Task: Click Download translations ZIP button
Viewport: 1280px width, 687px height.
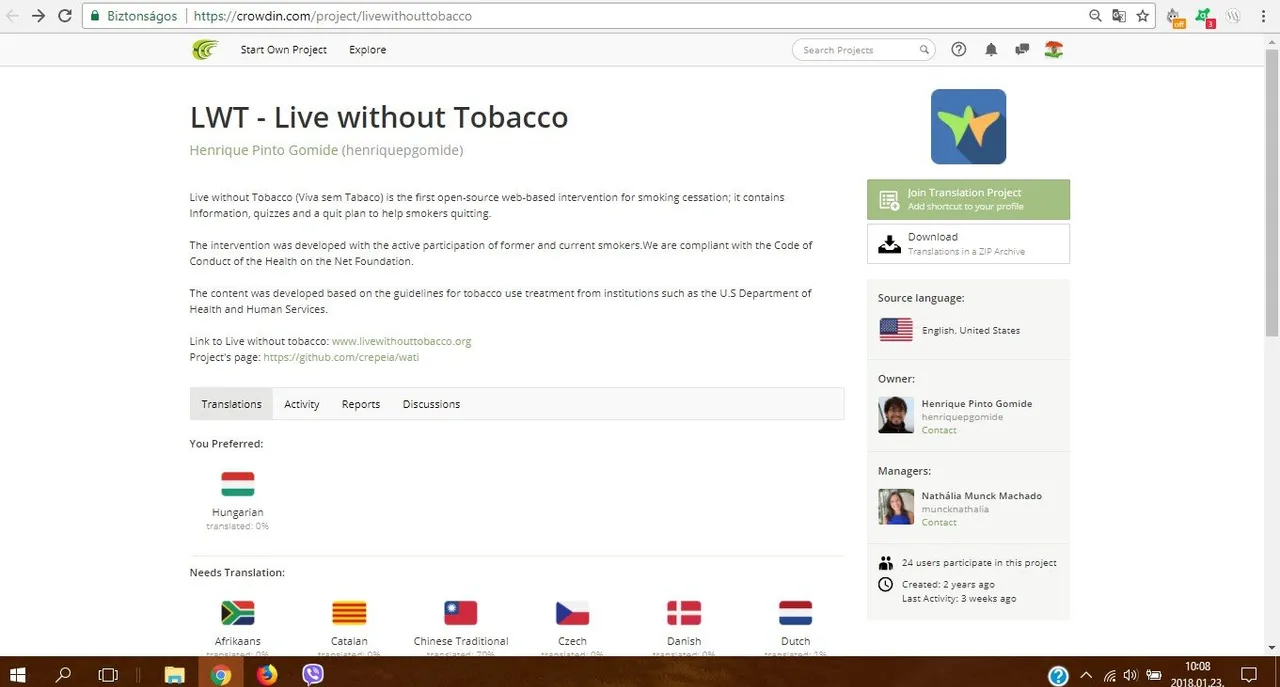Action: 968,243
